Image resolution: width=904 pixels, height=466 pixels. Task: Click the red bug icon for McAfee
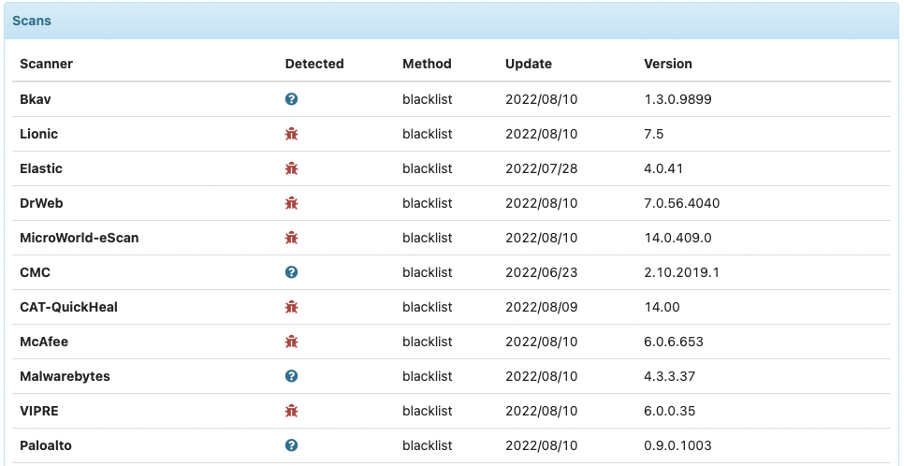[x=291, y=342]
